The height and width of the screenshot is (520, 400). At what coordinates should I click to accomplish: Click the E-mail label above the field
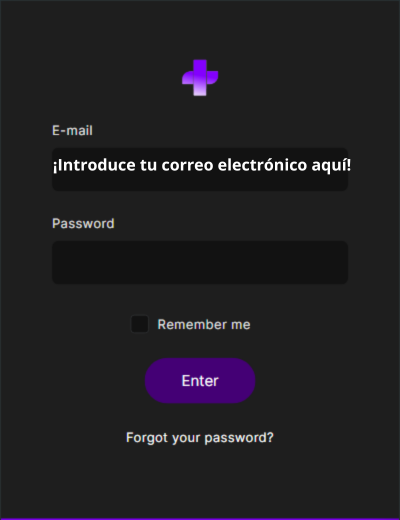point(72,130)
